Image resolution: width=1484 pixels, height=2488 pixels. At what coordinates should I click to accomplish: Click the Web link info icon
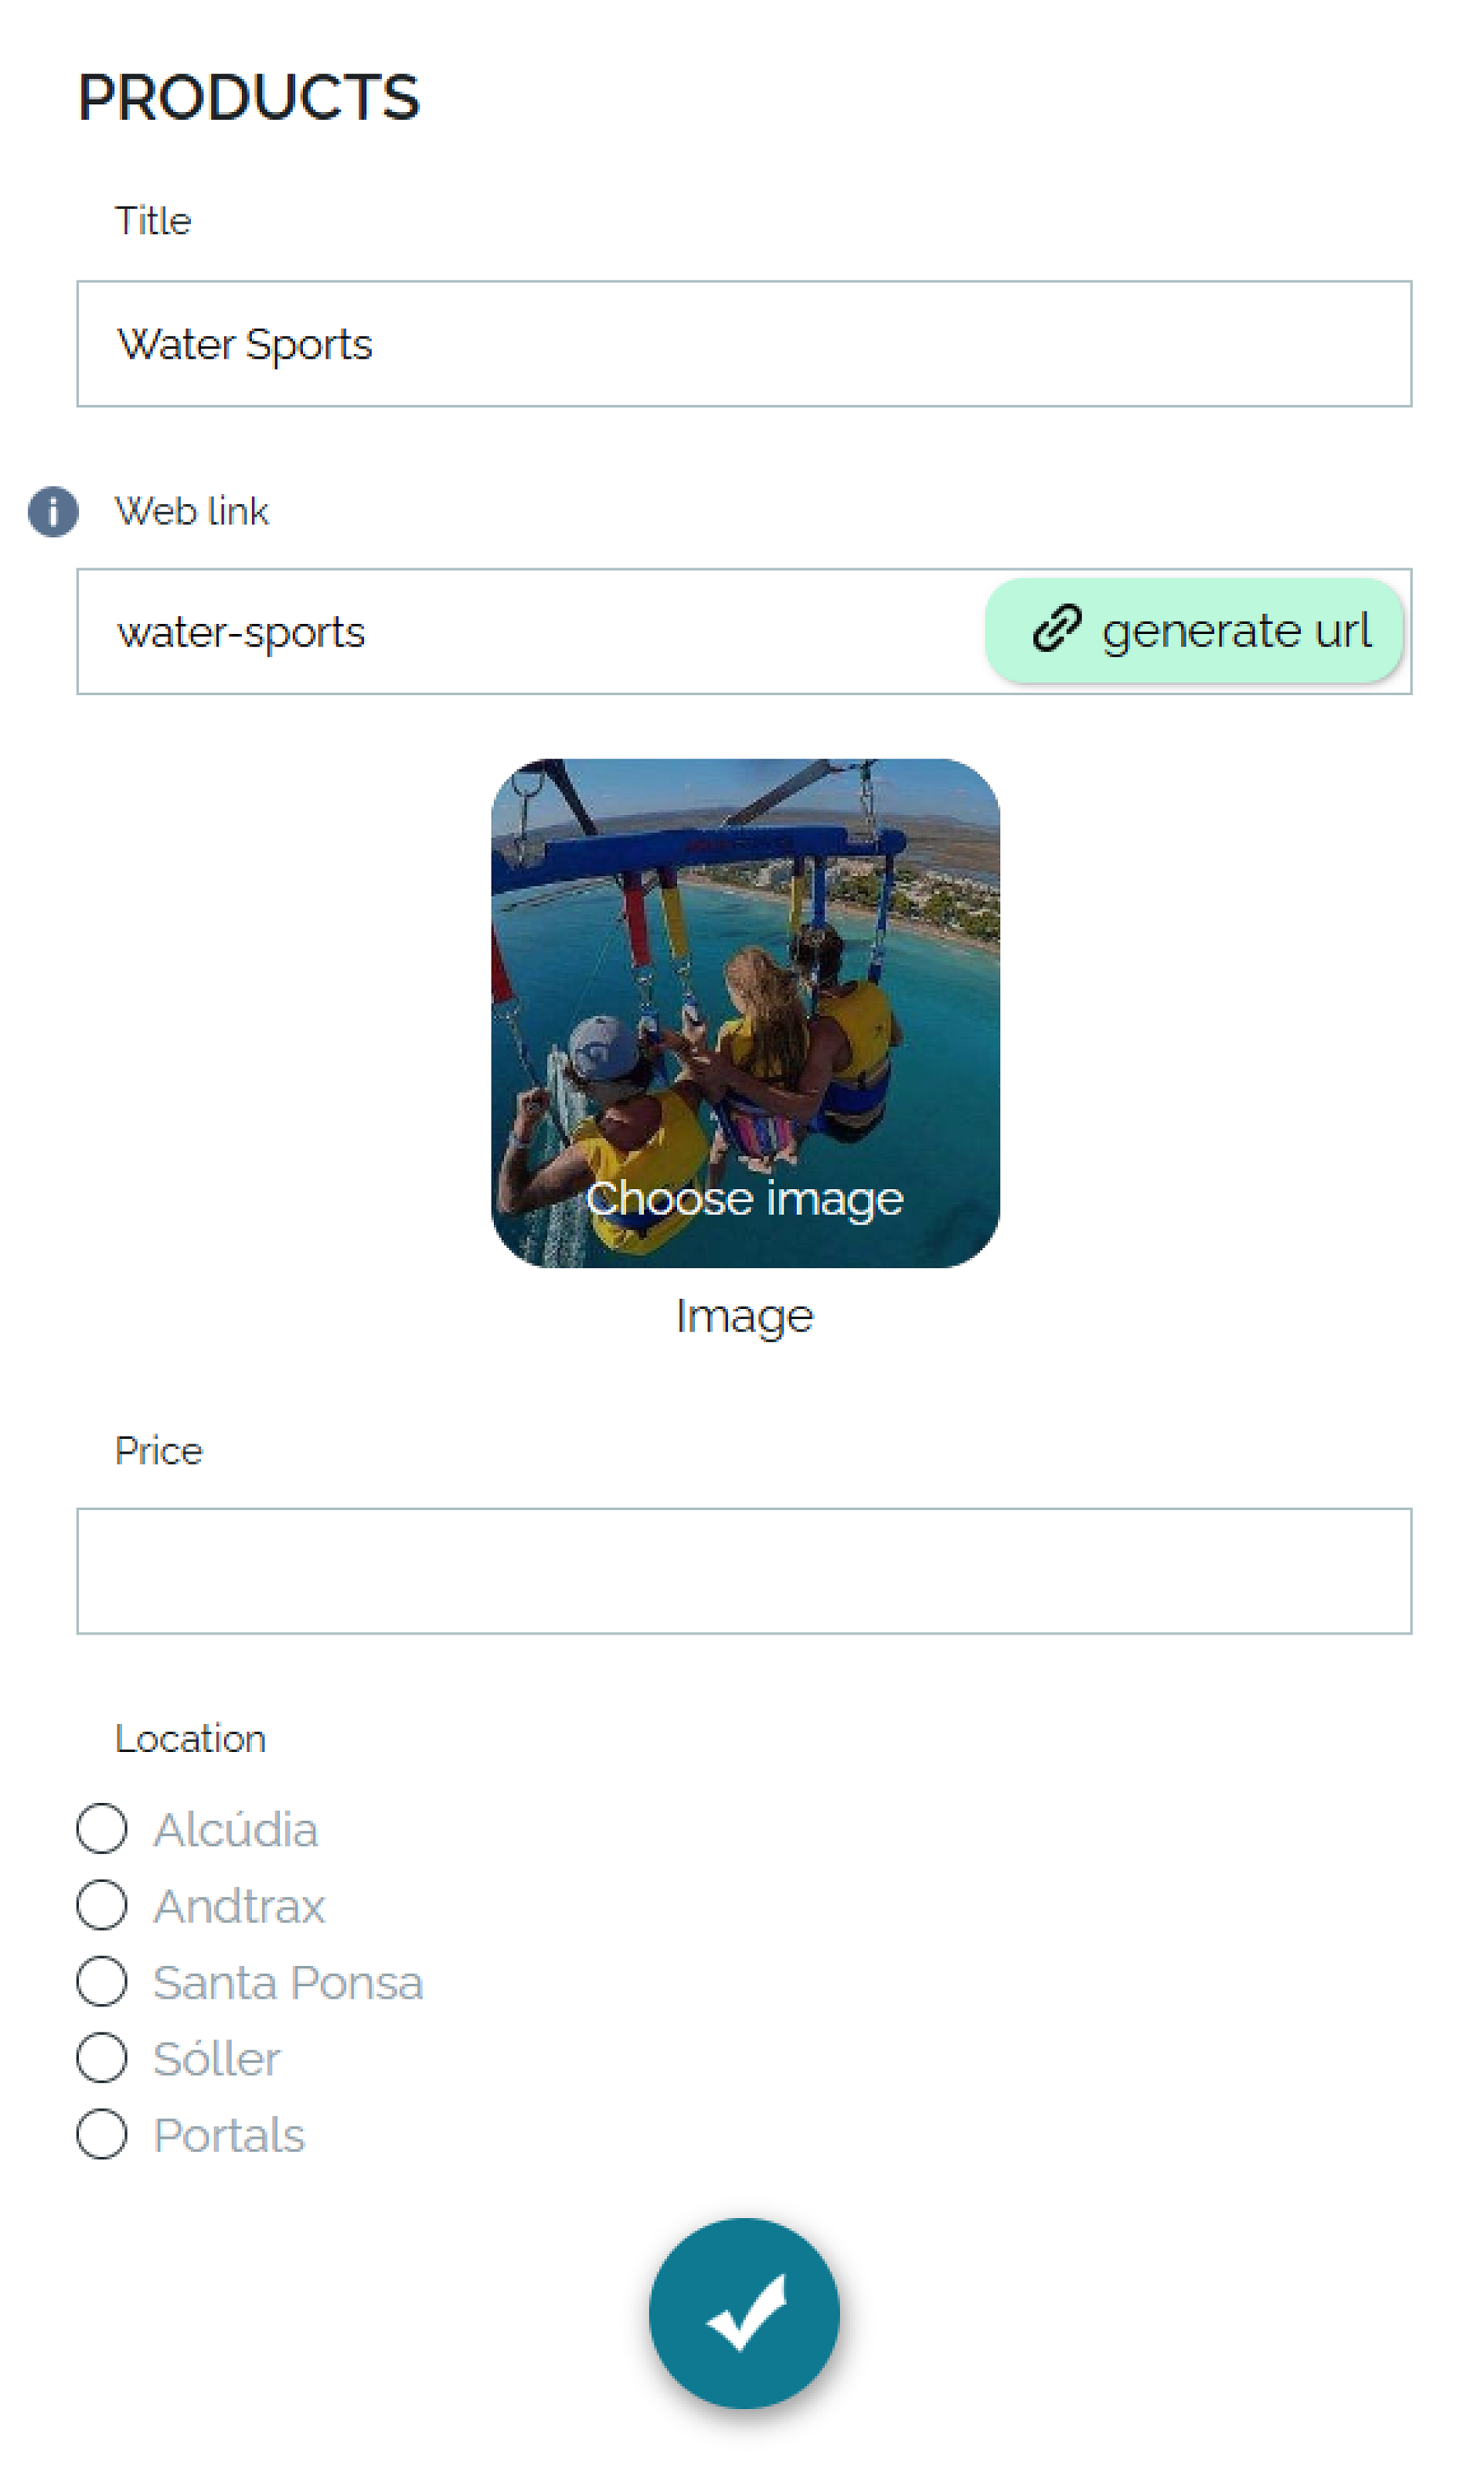[53, 512]
